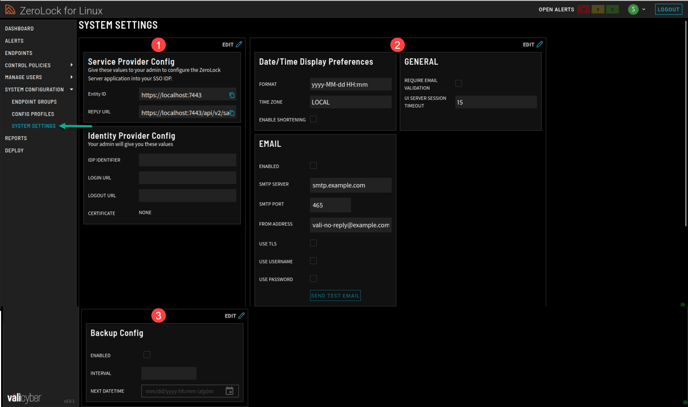Viewport: 688px width, 407px height.
Task: Click the Edit label above Service Provider Config
Action: point(228,45)
